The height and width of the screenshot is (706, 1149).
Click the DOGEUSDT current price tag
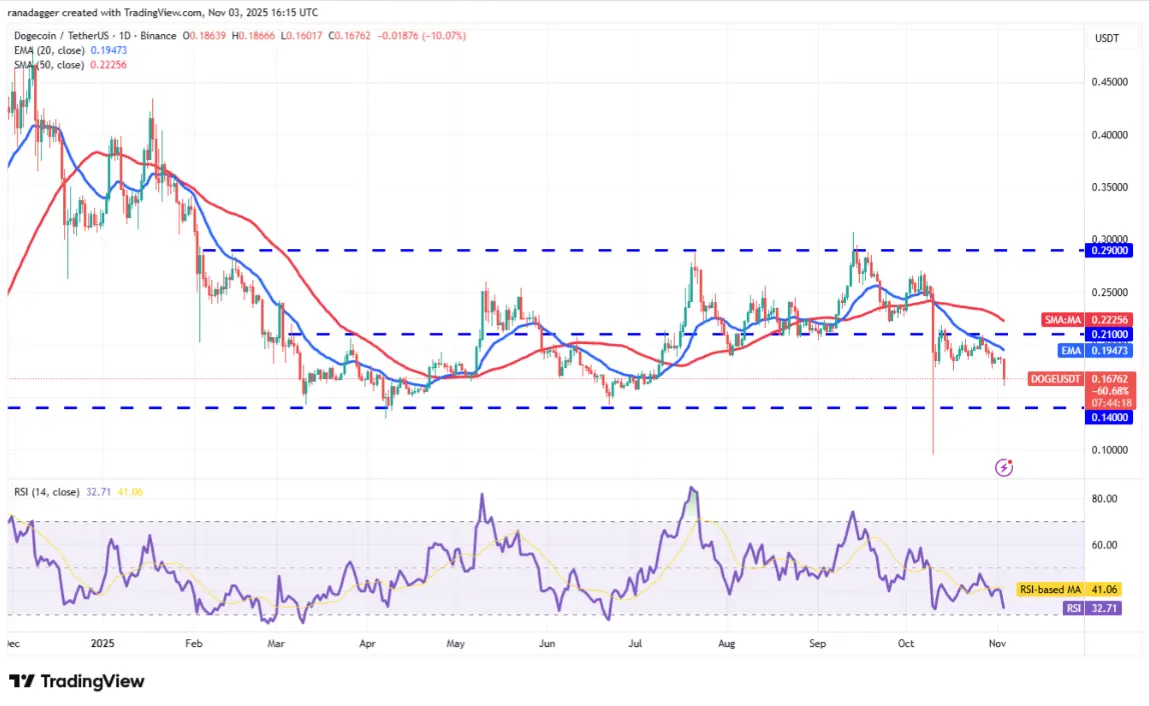[x=1082, y=390]
